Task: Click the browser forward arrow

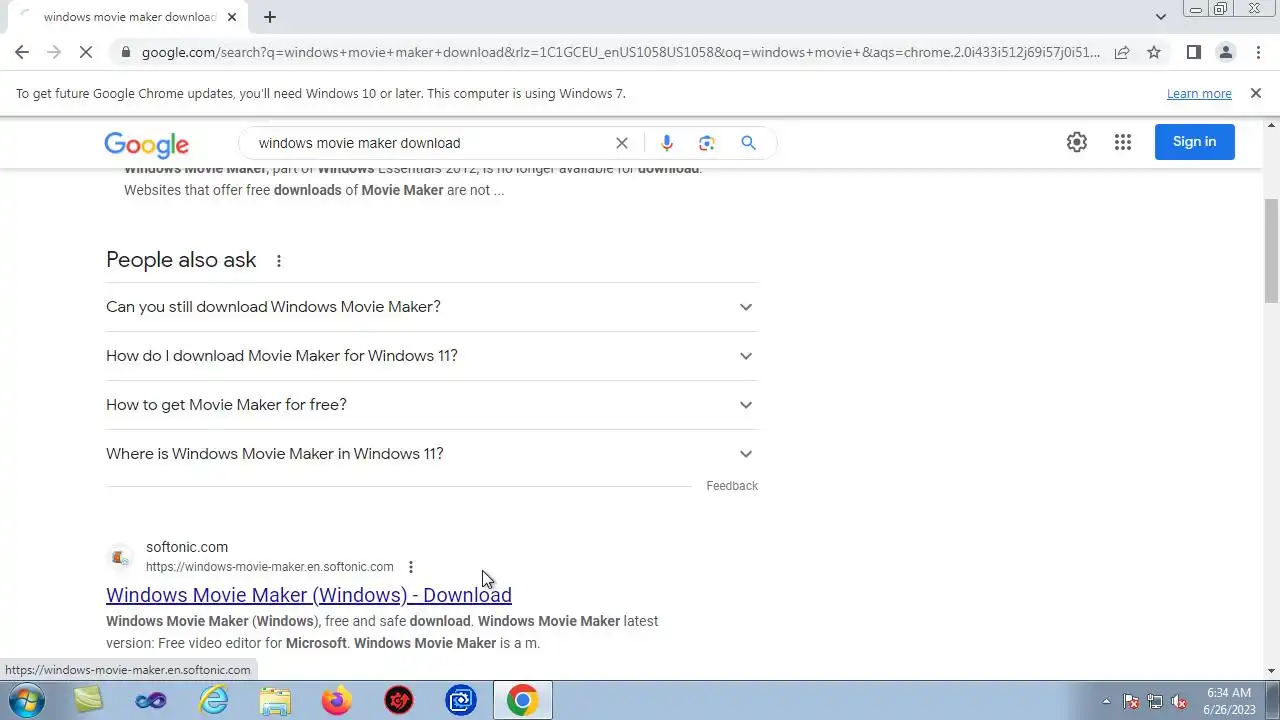Action: (x=54, y=52)
